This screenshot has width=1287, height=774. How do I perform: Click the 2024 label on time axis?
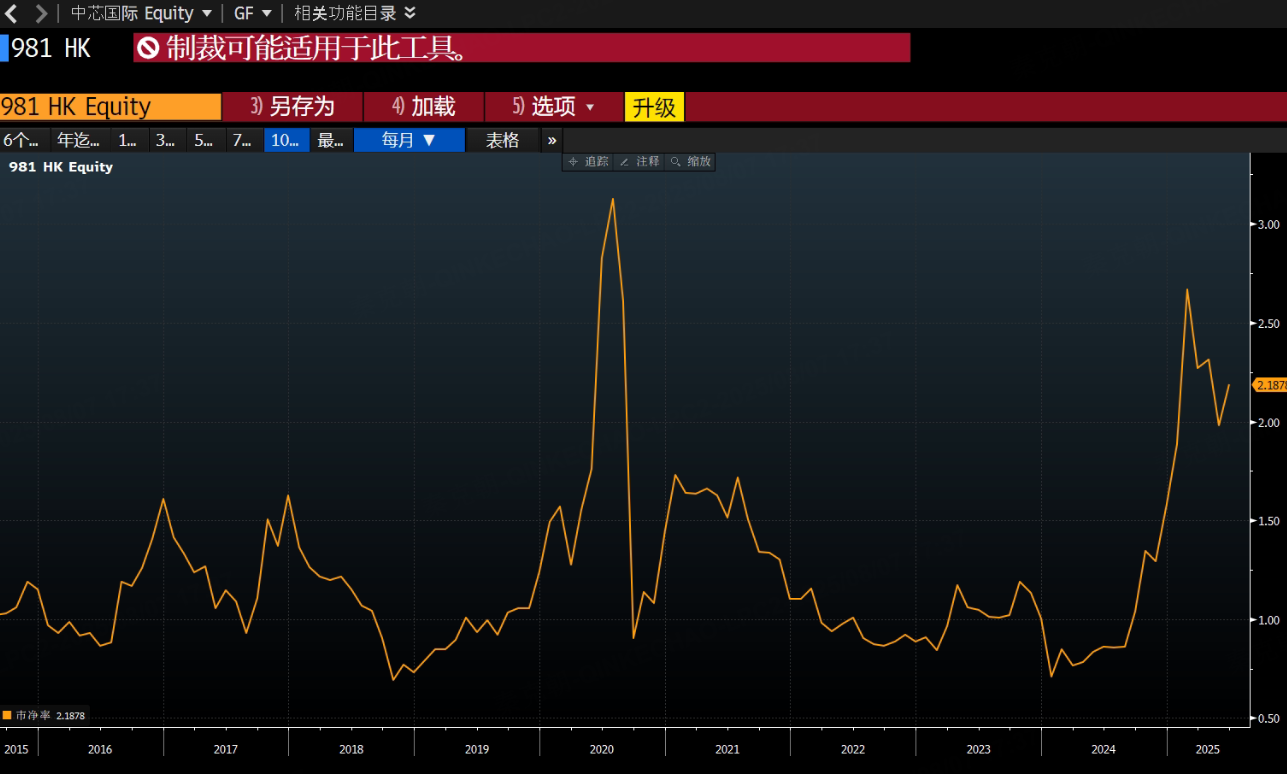(x=1103, y=749)
